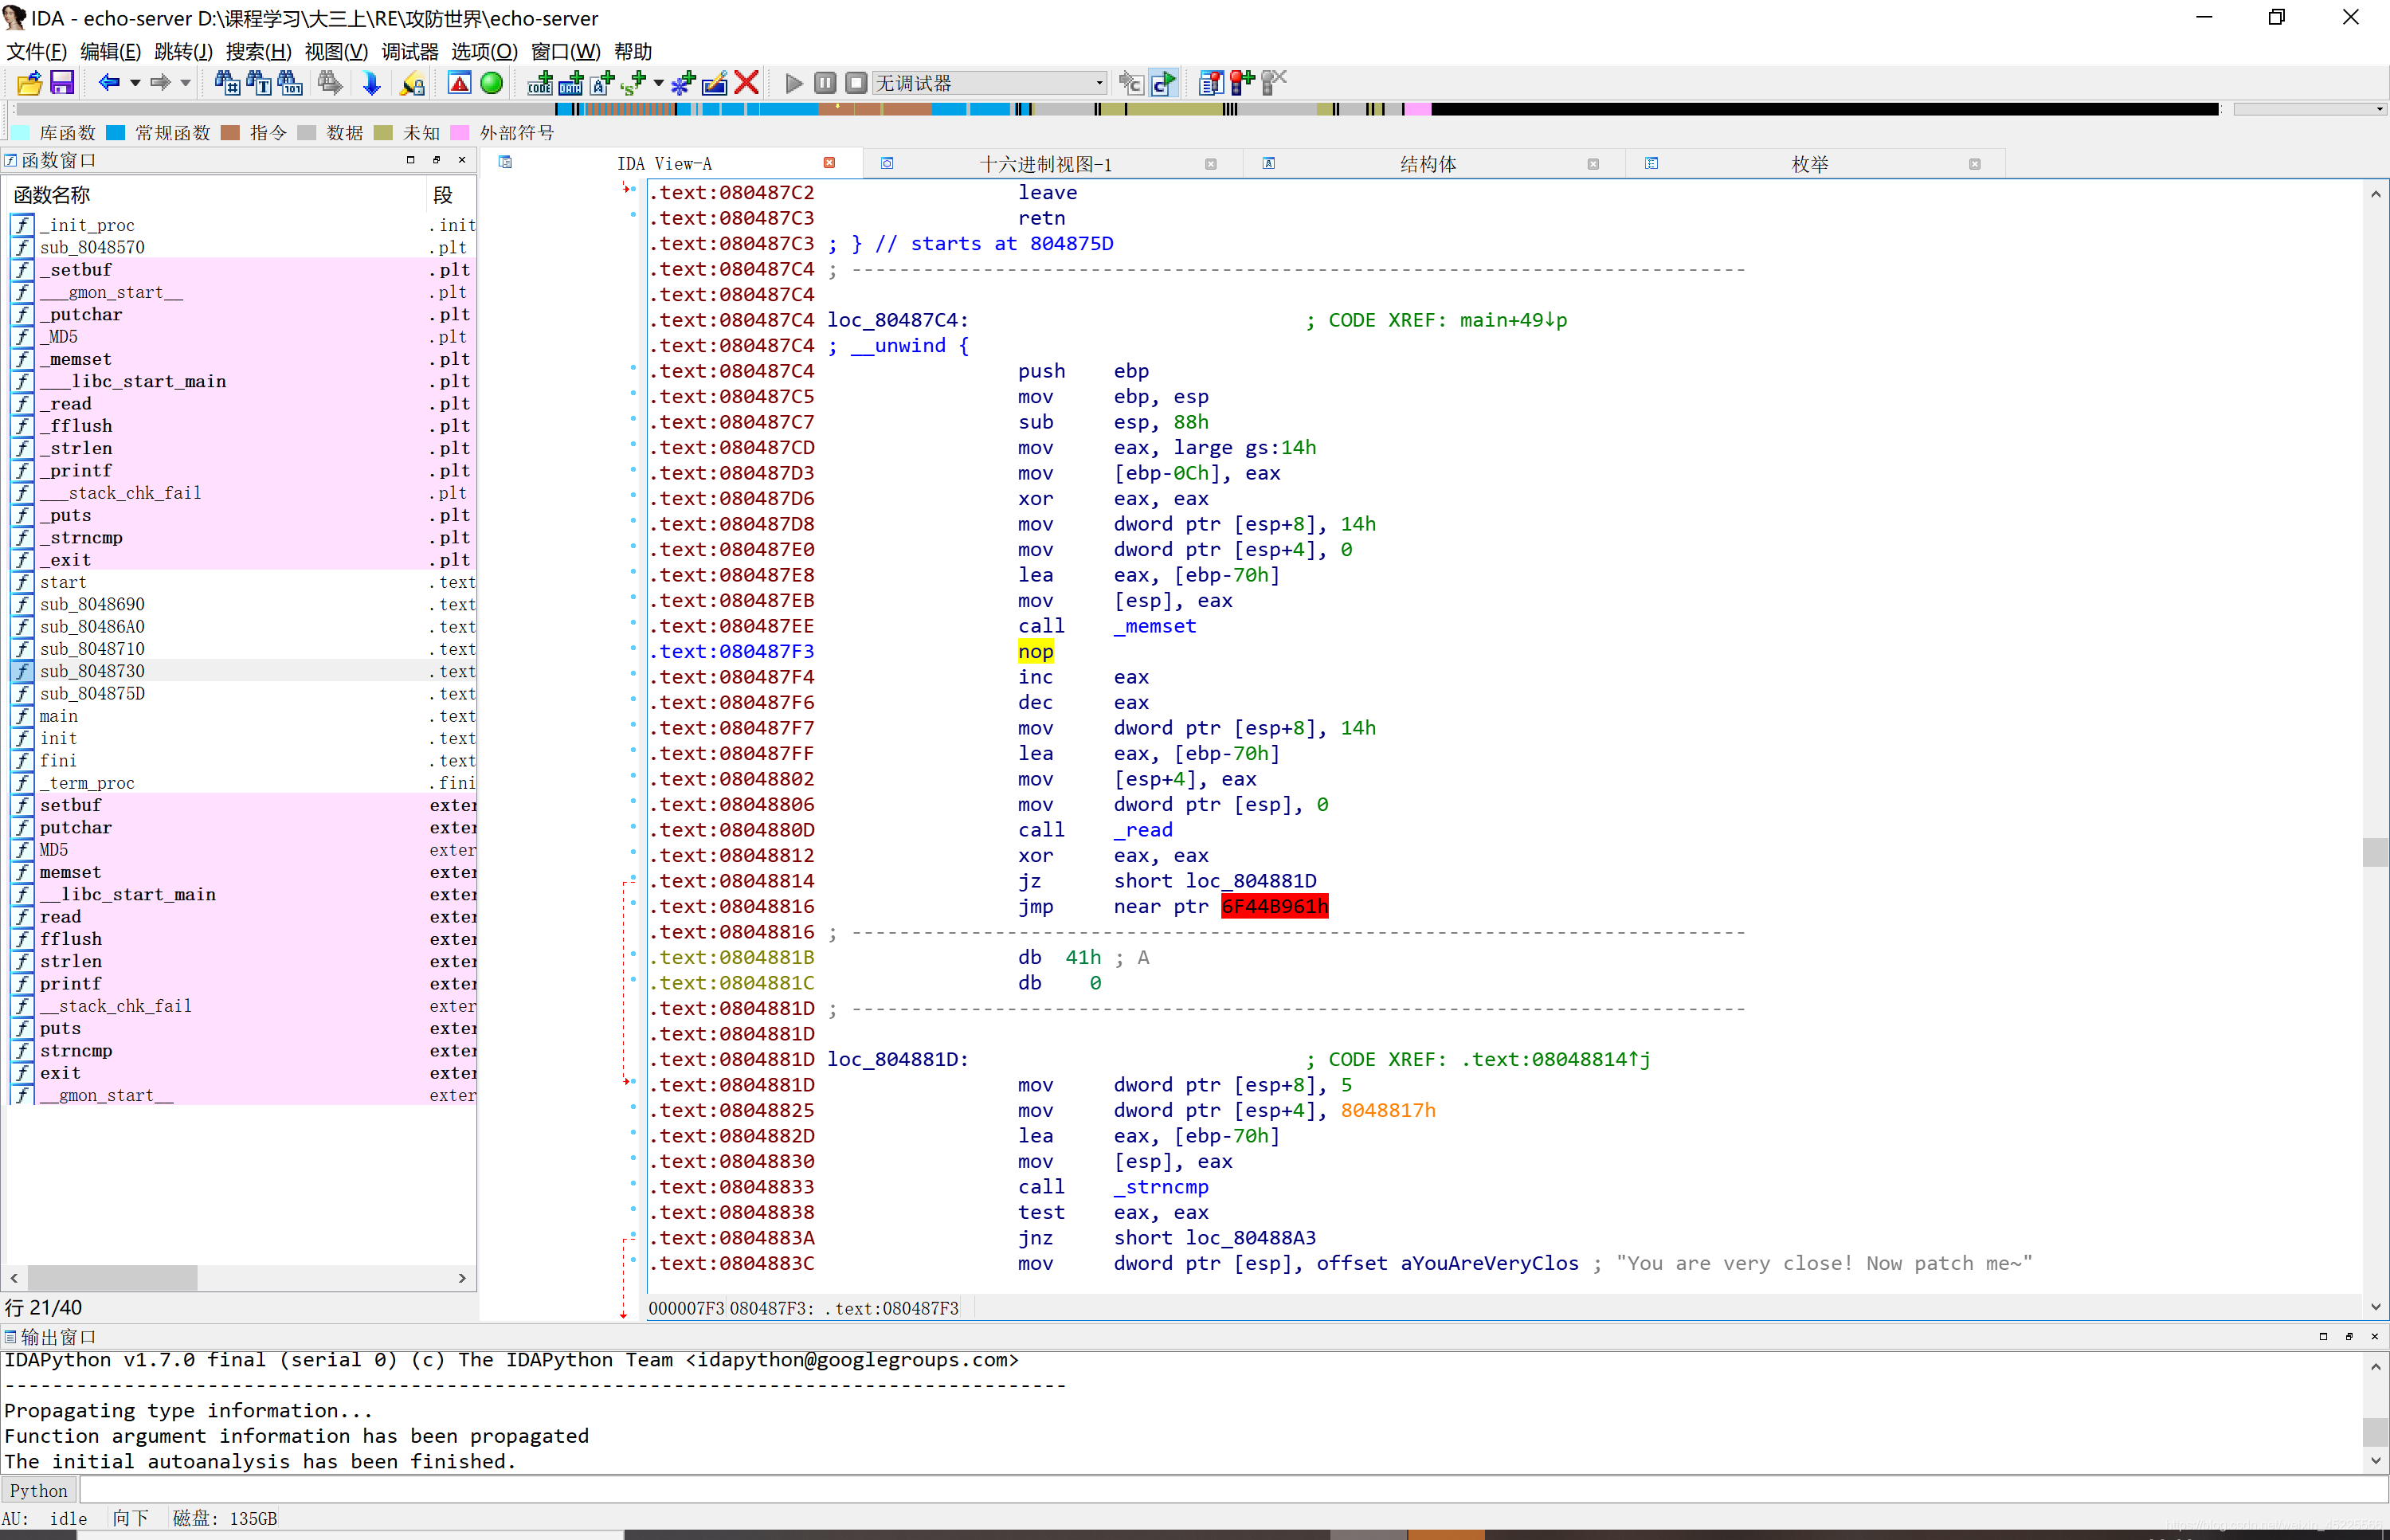This screenshot has width=2390, height=1540.
Task: Click the function list horizontal scrollbar thumb
Action: pyautogui.click(x=112, y=1278)
